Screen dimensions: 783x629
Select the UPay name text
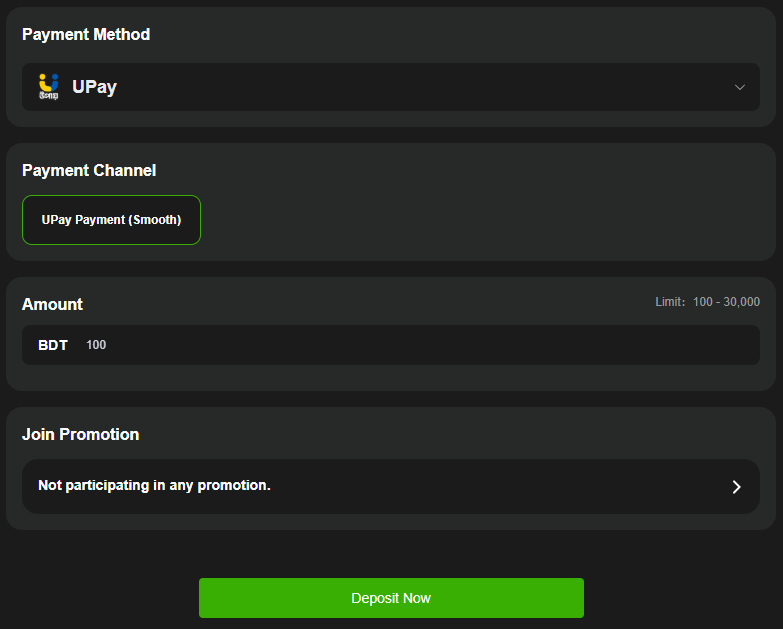94,87
